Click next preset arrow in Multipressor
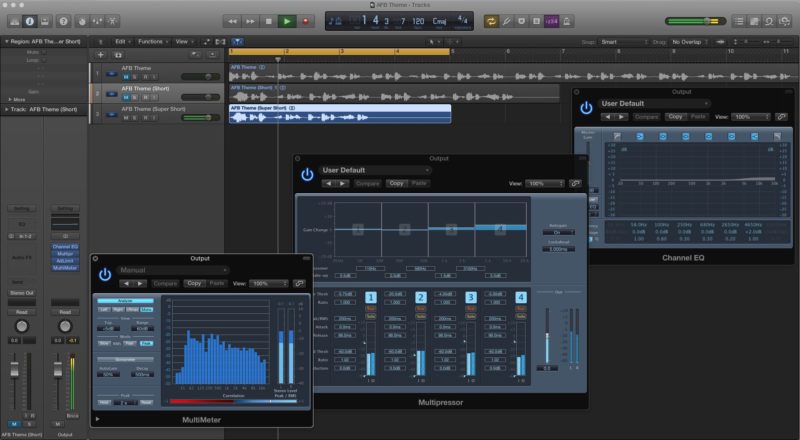This screenshot has height=440, width=800. 342,183
